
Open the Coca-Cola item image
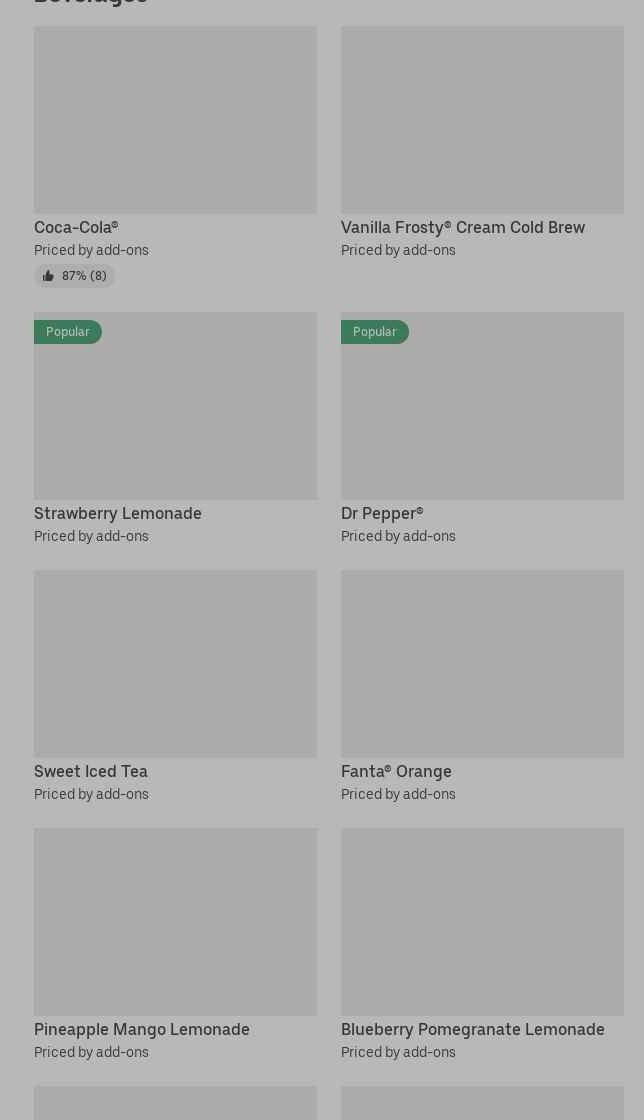click(x=175, y=120)
